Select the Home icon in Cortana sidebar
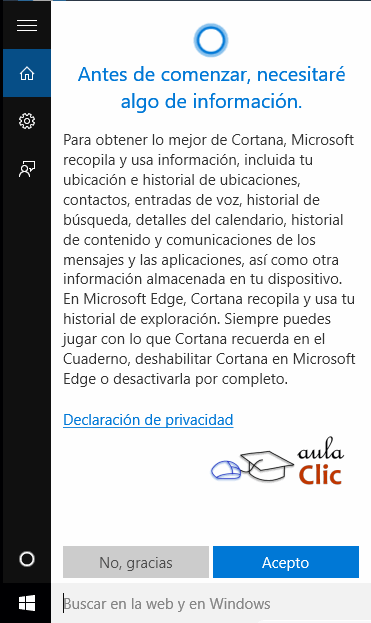This screenshot has height=623, width=371. pyautogui.click(x=27, y=73)
